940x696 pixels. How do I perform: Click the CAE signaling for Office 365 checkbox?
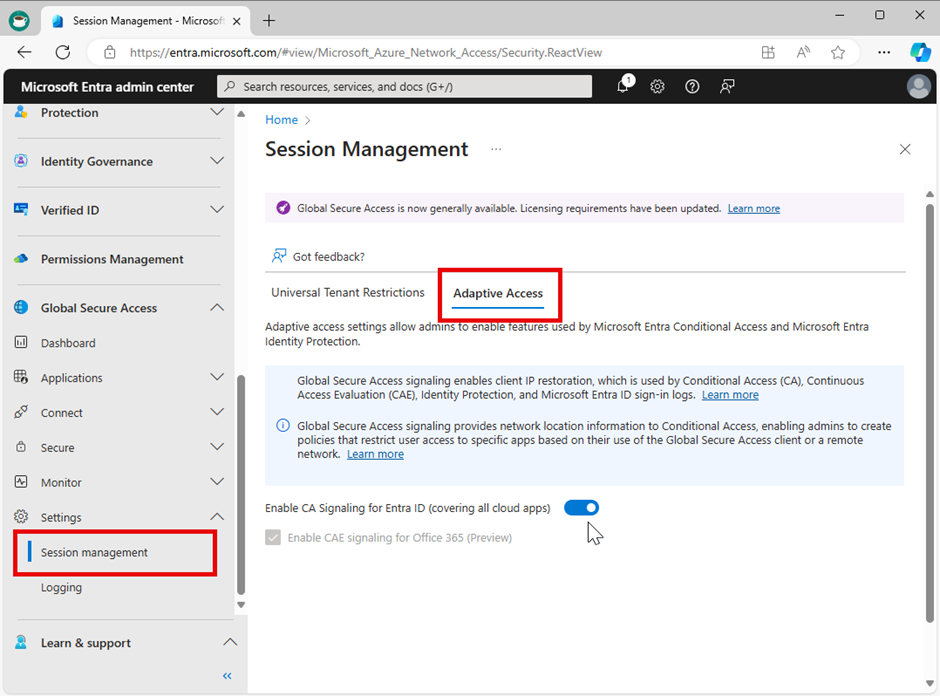click(273, 537)
